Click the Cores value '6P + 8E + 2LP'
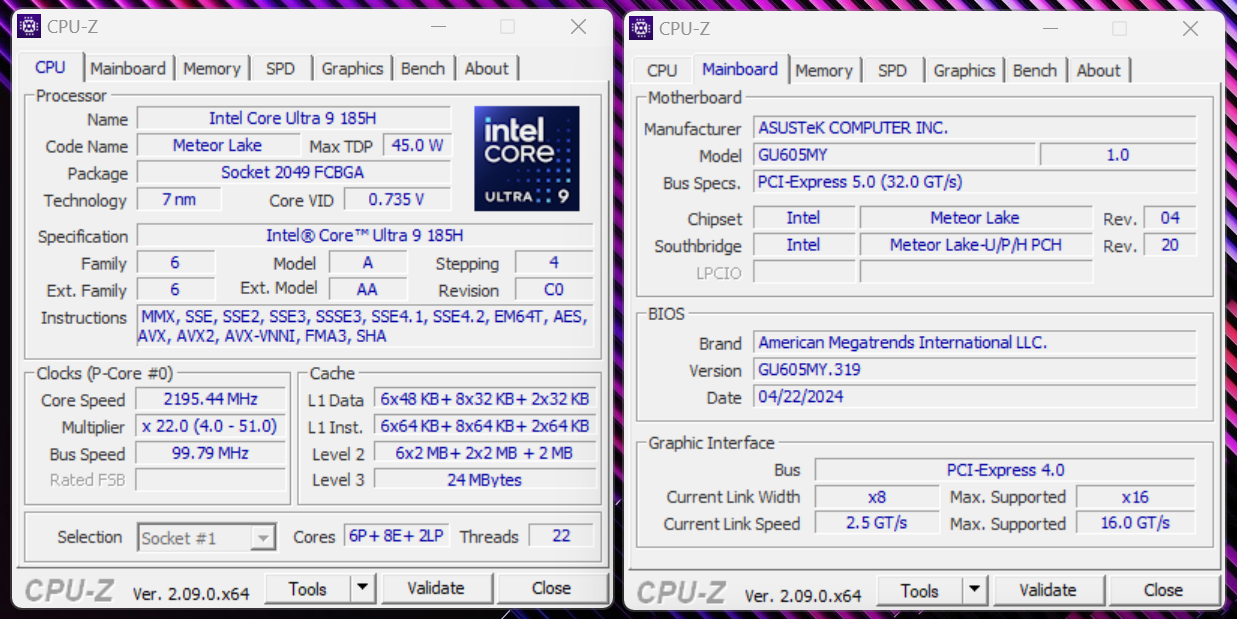Viewport: 1237px width, 619px height. (397, 536)
